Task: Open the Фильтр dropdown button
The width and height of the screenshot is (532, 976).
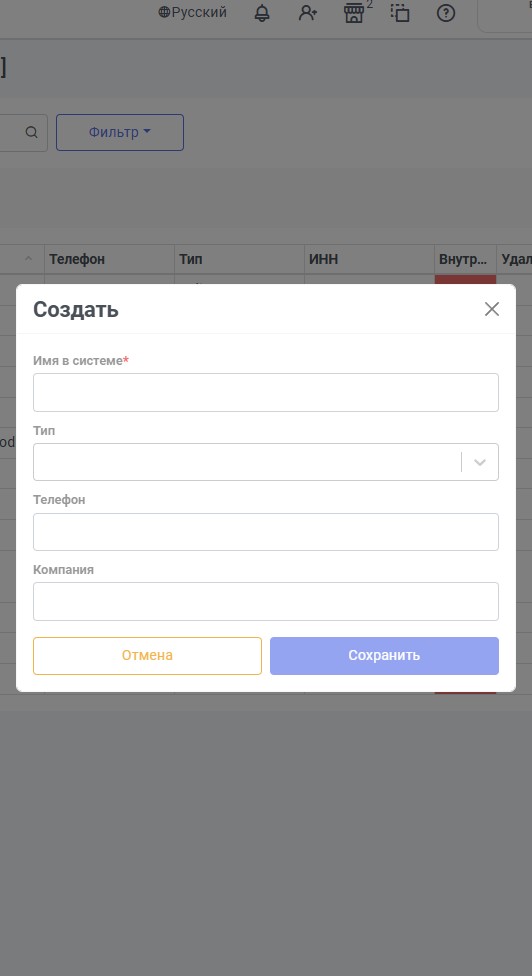Action: pos(120,133)
